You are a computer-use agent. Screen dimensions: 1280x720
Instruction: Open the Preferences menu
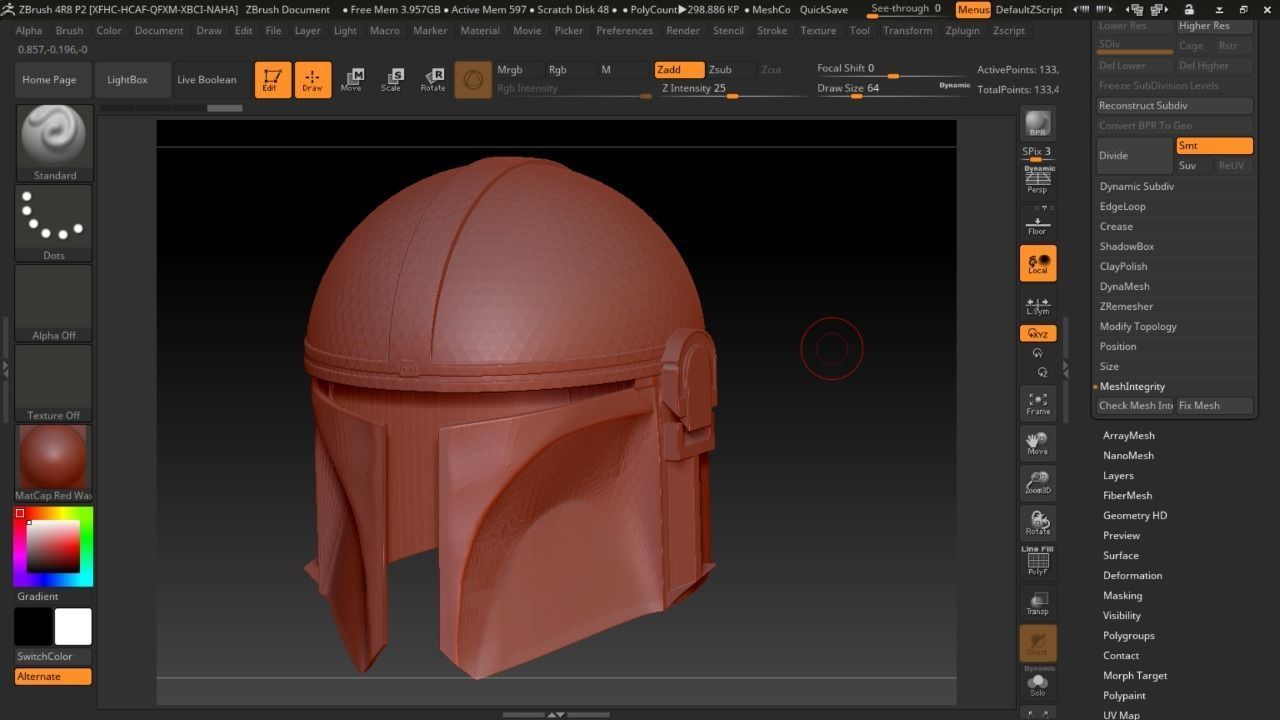(625, 30)
